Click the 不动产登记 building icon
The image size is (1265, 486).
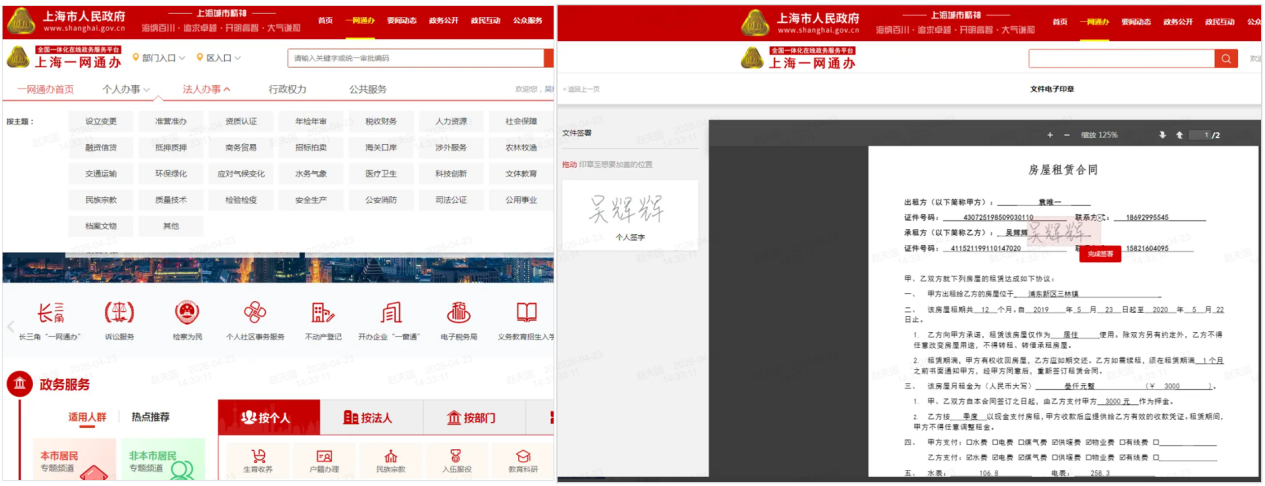point(322,313)
